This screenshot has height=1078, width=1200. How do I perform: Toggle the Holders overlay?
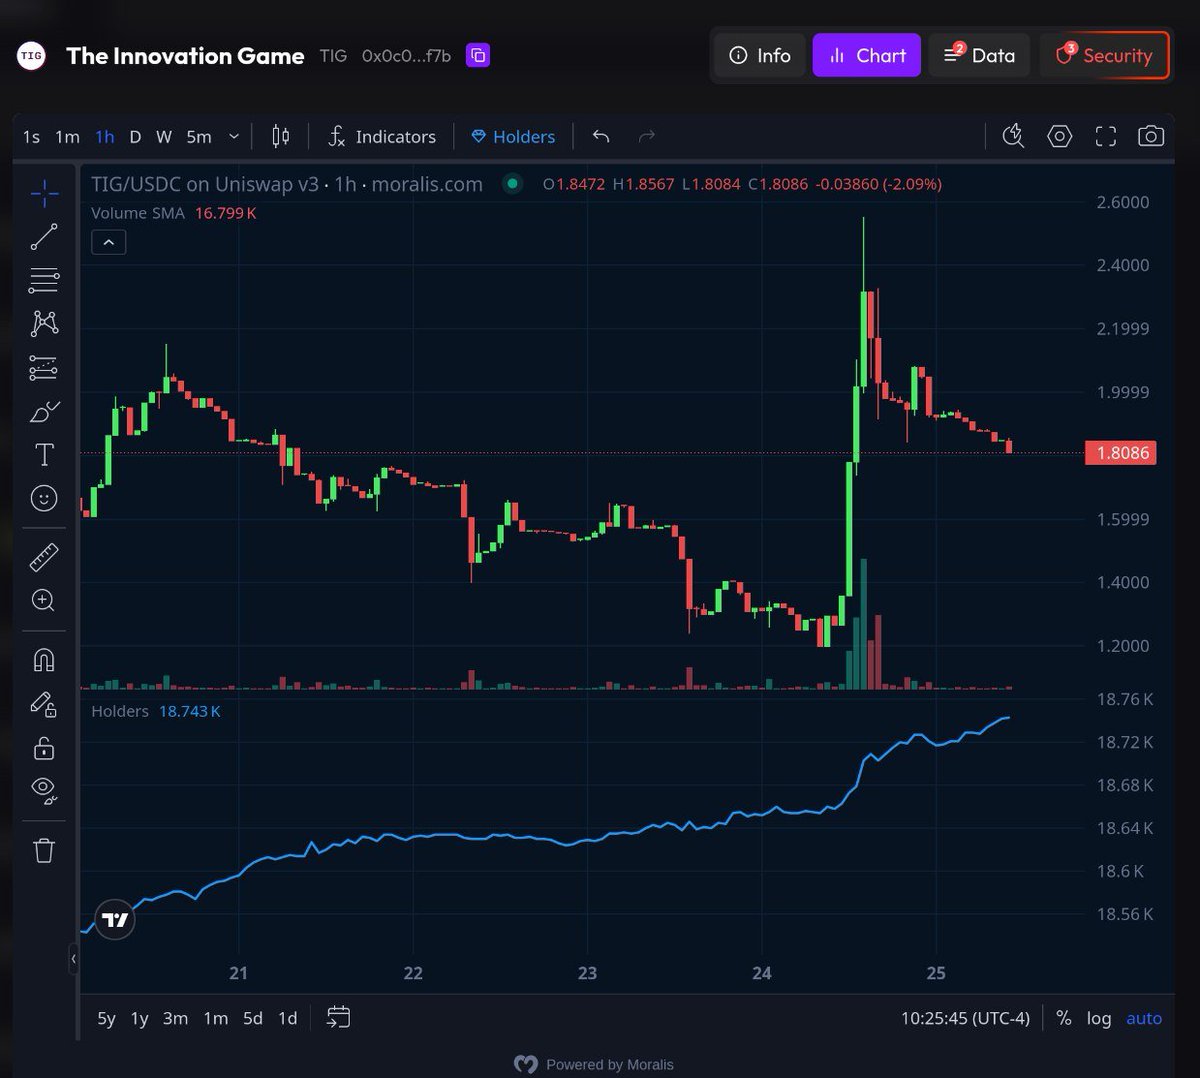(x=513, y=136)
